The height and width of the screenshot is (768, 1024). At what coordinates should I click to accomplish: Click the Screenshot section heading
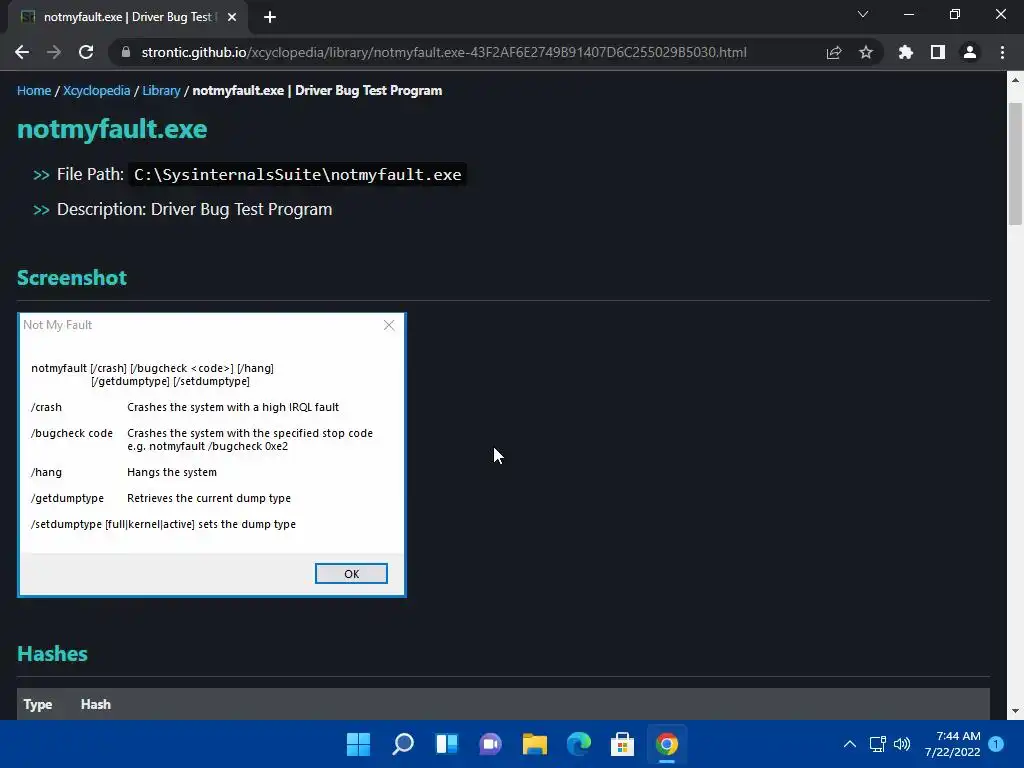72,278
